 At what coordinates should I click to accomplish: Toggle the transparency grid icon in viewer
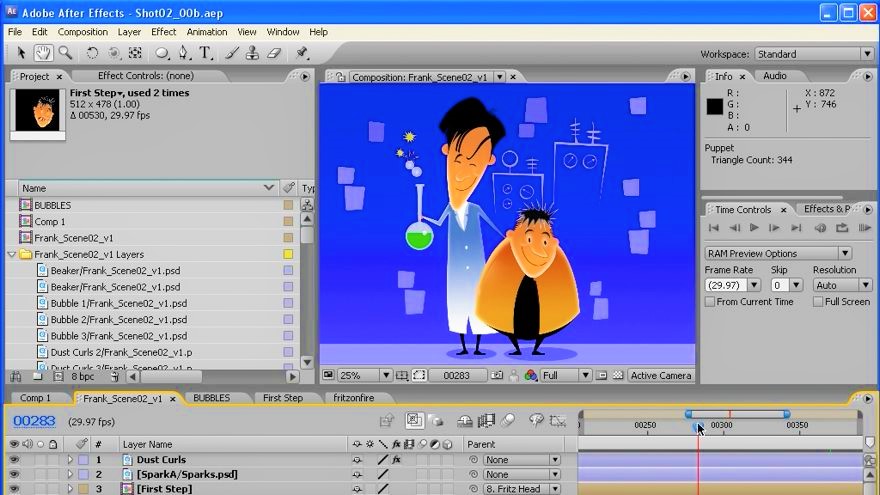pyautogui.click(x=618, y=375)
